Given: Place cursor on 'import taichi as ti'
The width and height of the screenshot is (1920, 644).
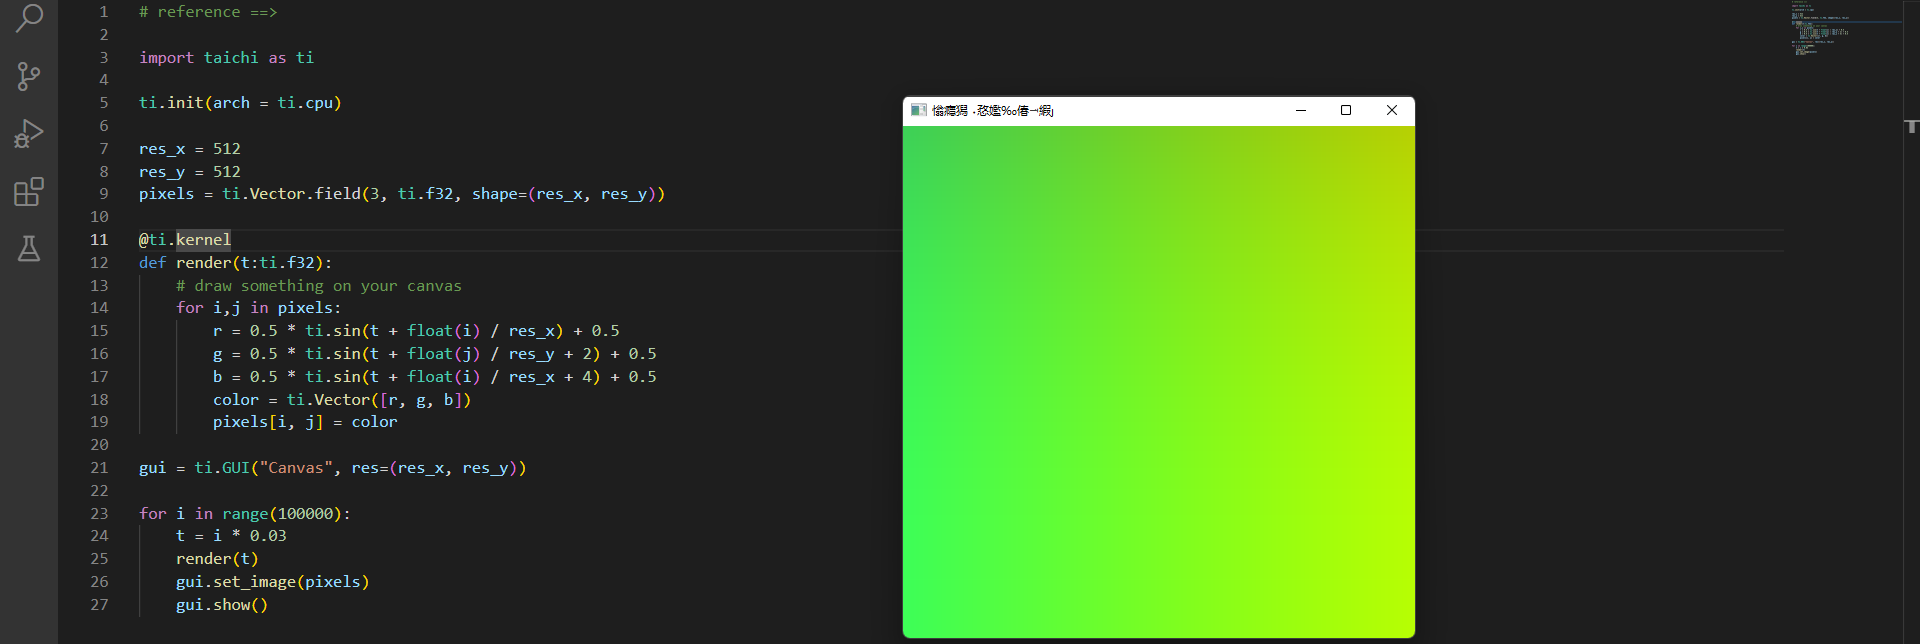Looking at the screenshot, I should 226,58.
